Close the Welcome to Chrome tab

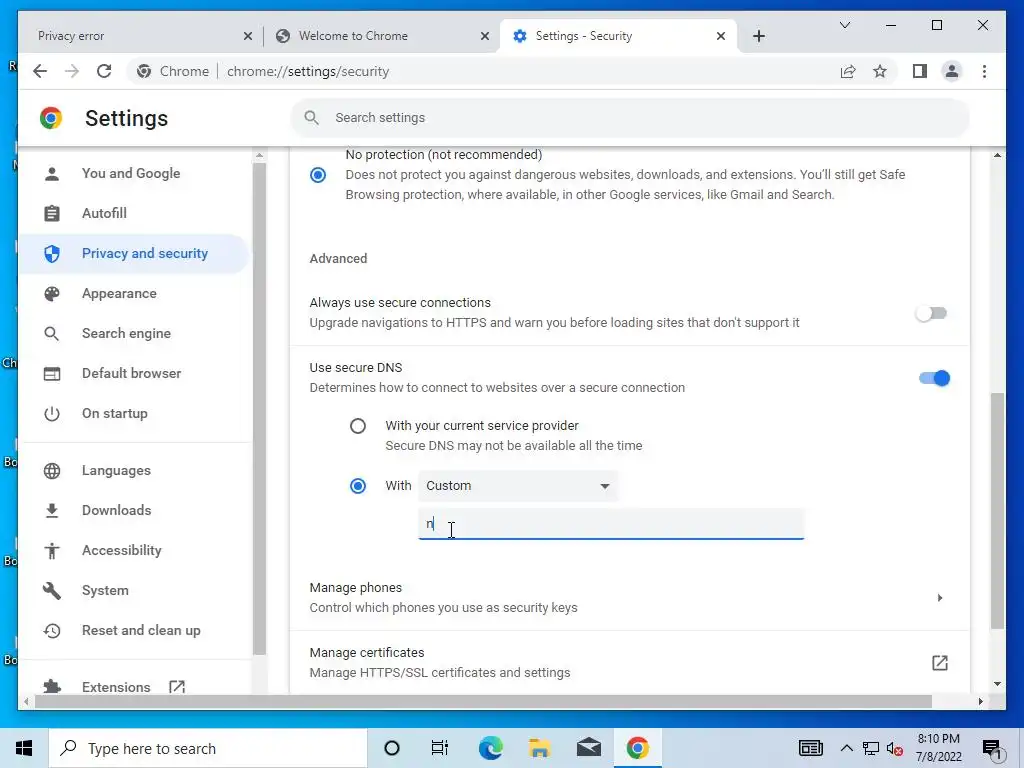click(x=485, y=36)
